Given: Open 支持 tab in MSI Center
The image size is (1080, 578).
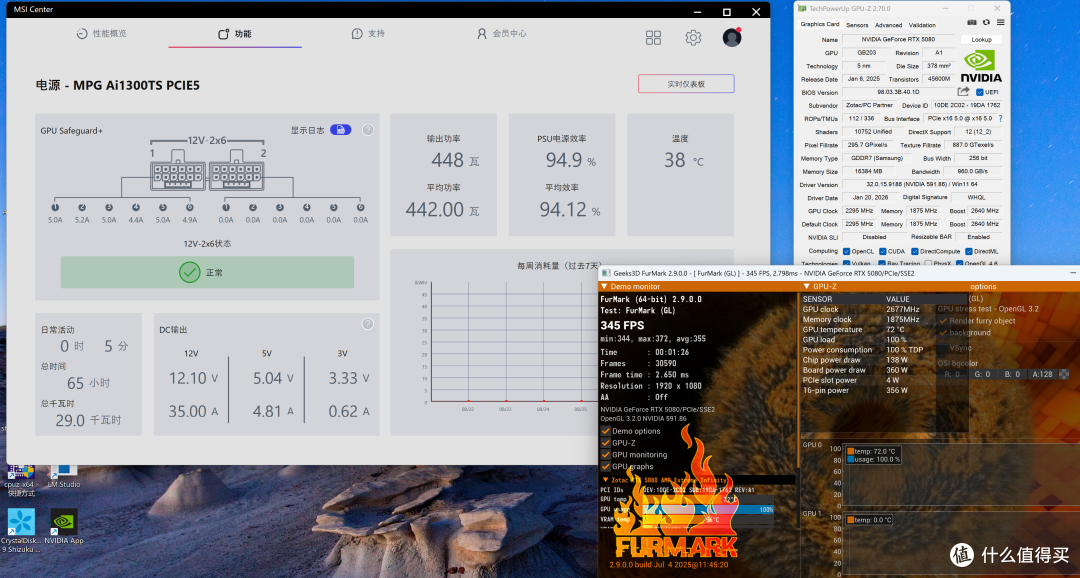Looking at the screenshot, I should (368, 34).
